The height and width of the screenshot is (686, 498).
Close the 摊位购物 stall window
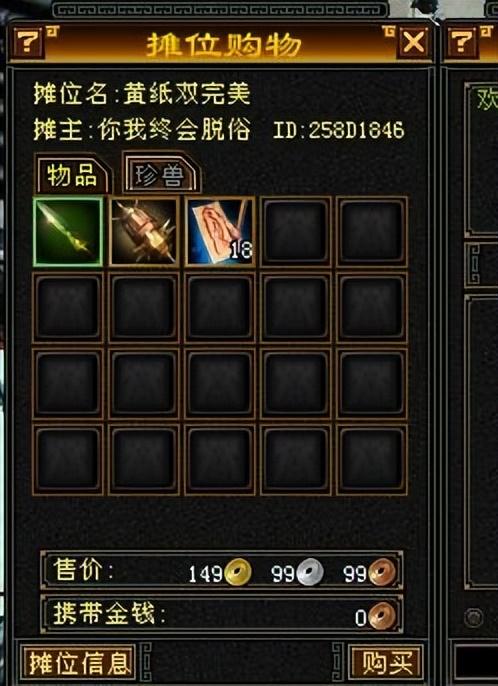tap(414, 42)
